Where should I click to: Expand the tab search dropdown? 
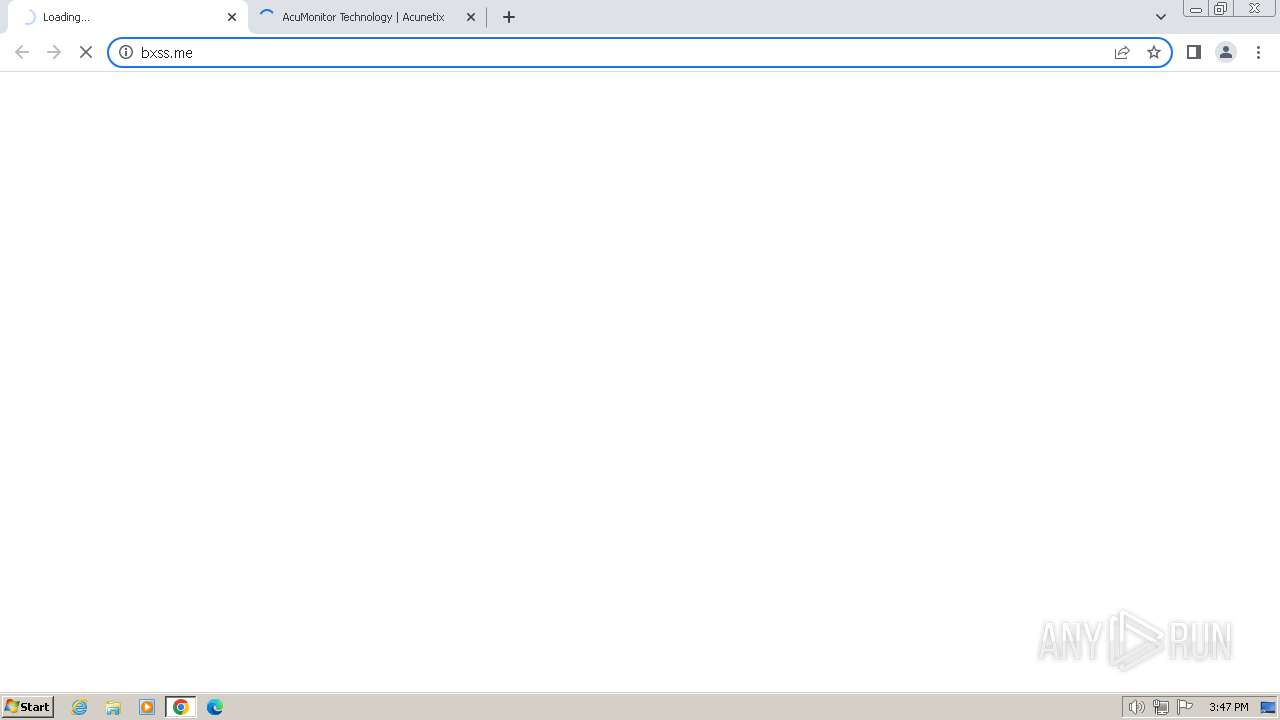coord(1161,17)
